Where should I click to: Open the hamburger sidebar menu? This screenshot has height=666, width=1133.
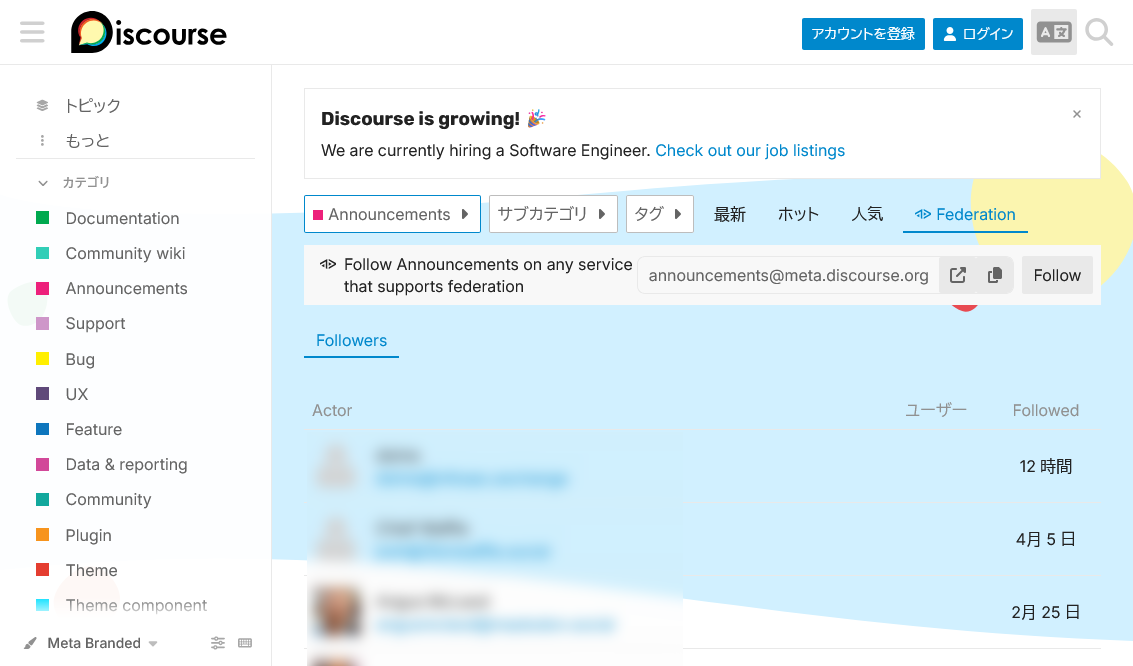pos(32,33)
